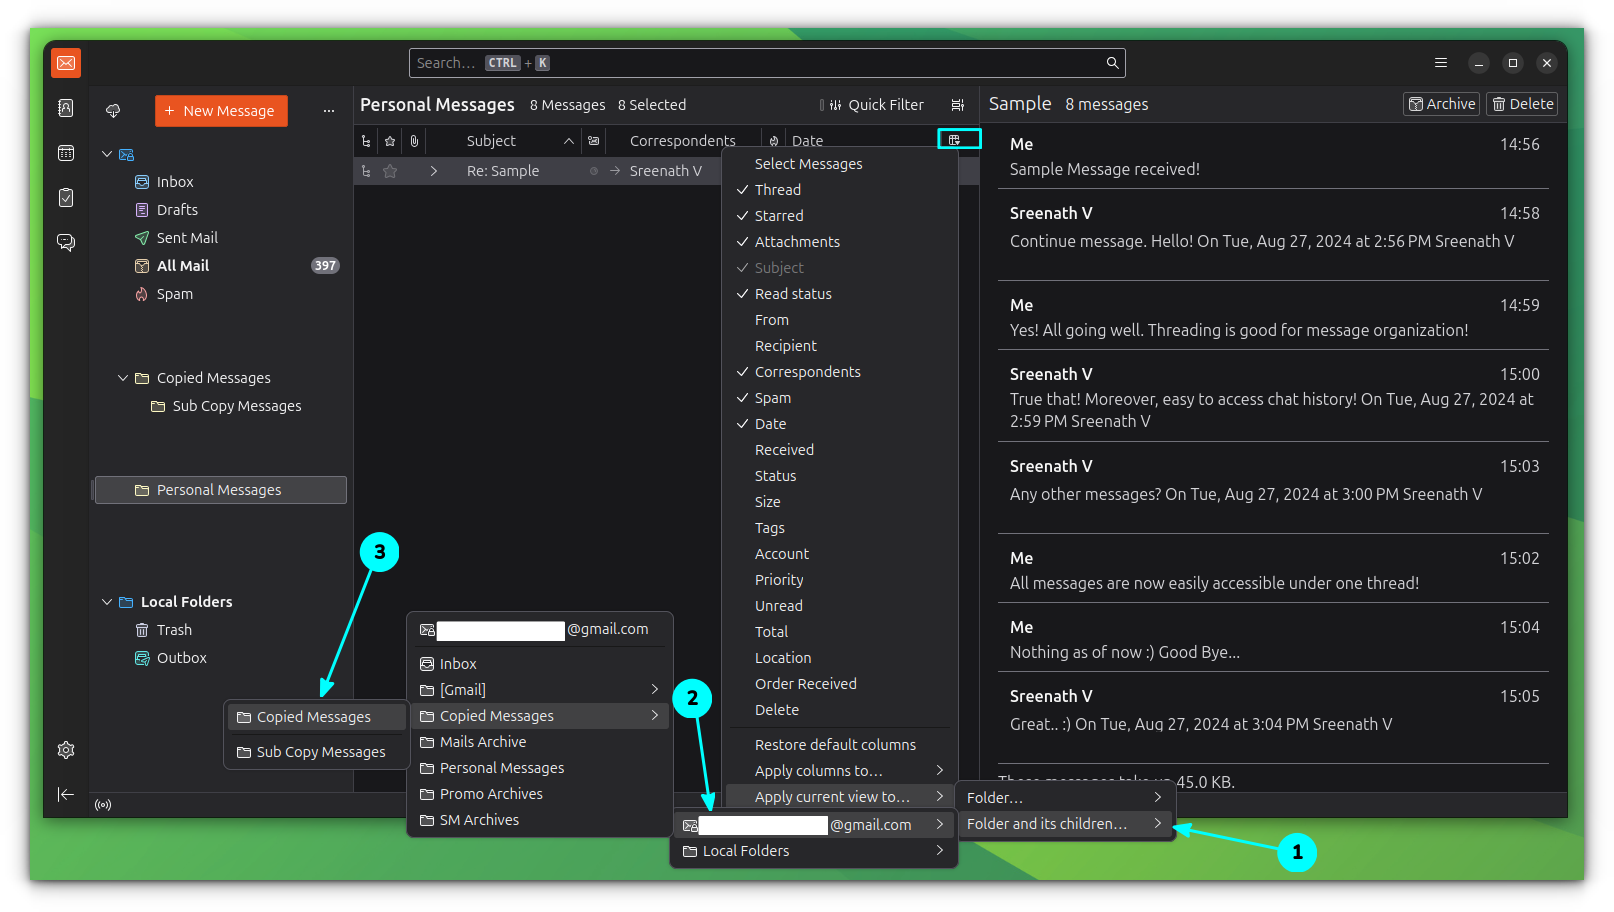Uncheck the Starred column option
Screen dimensions: 1614x912
[779, 215]
